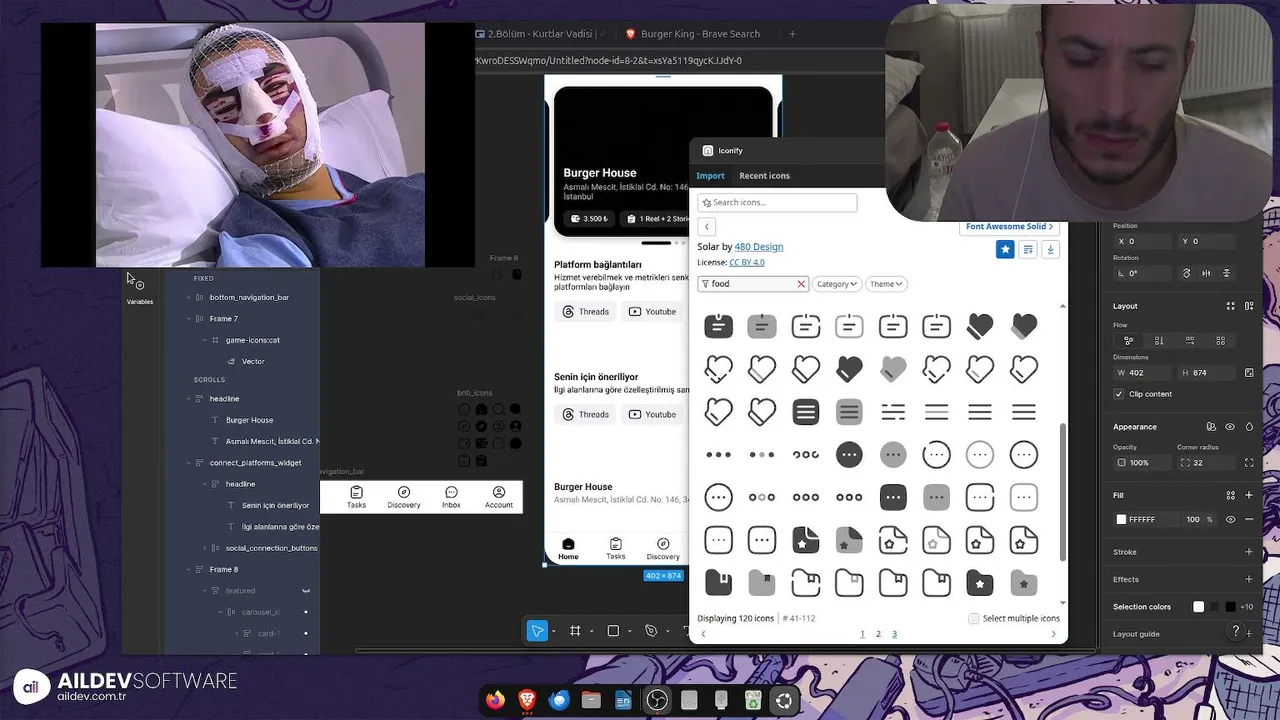Expand the social_connection_buttons layer
This screenshot has height=720, width=1280.
click(204, 548)
